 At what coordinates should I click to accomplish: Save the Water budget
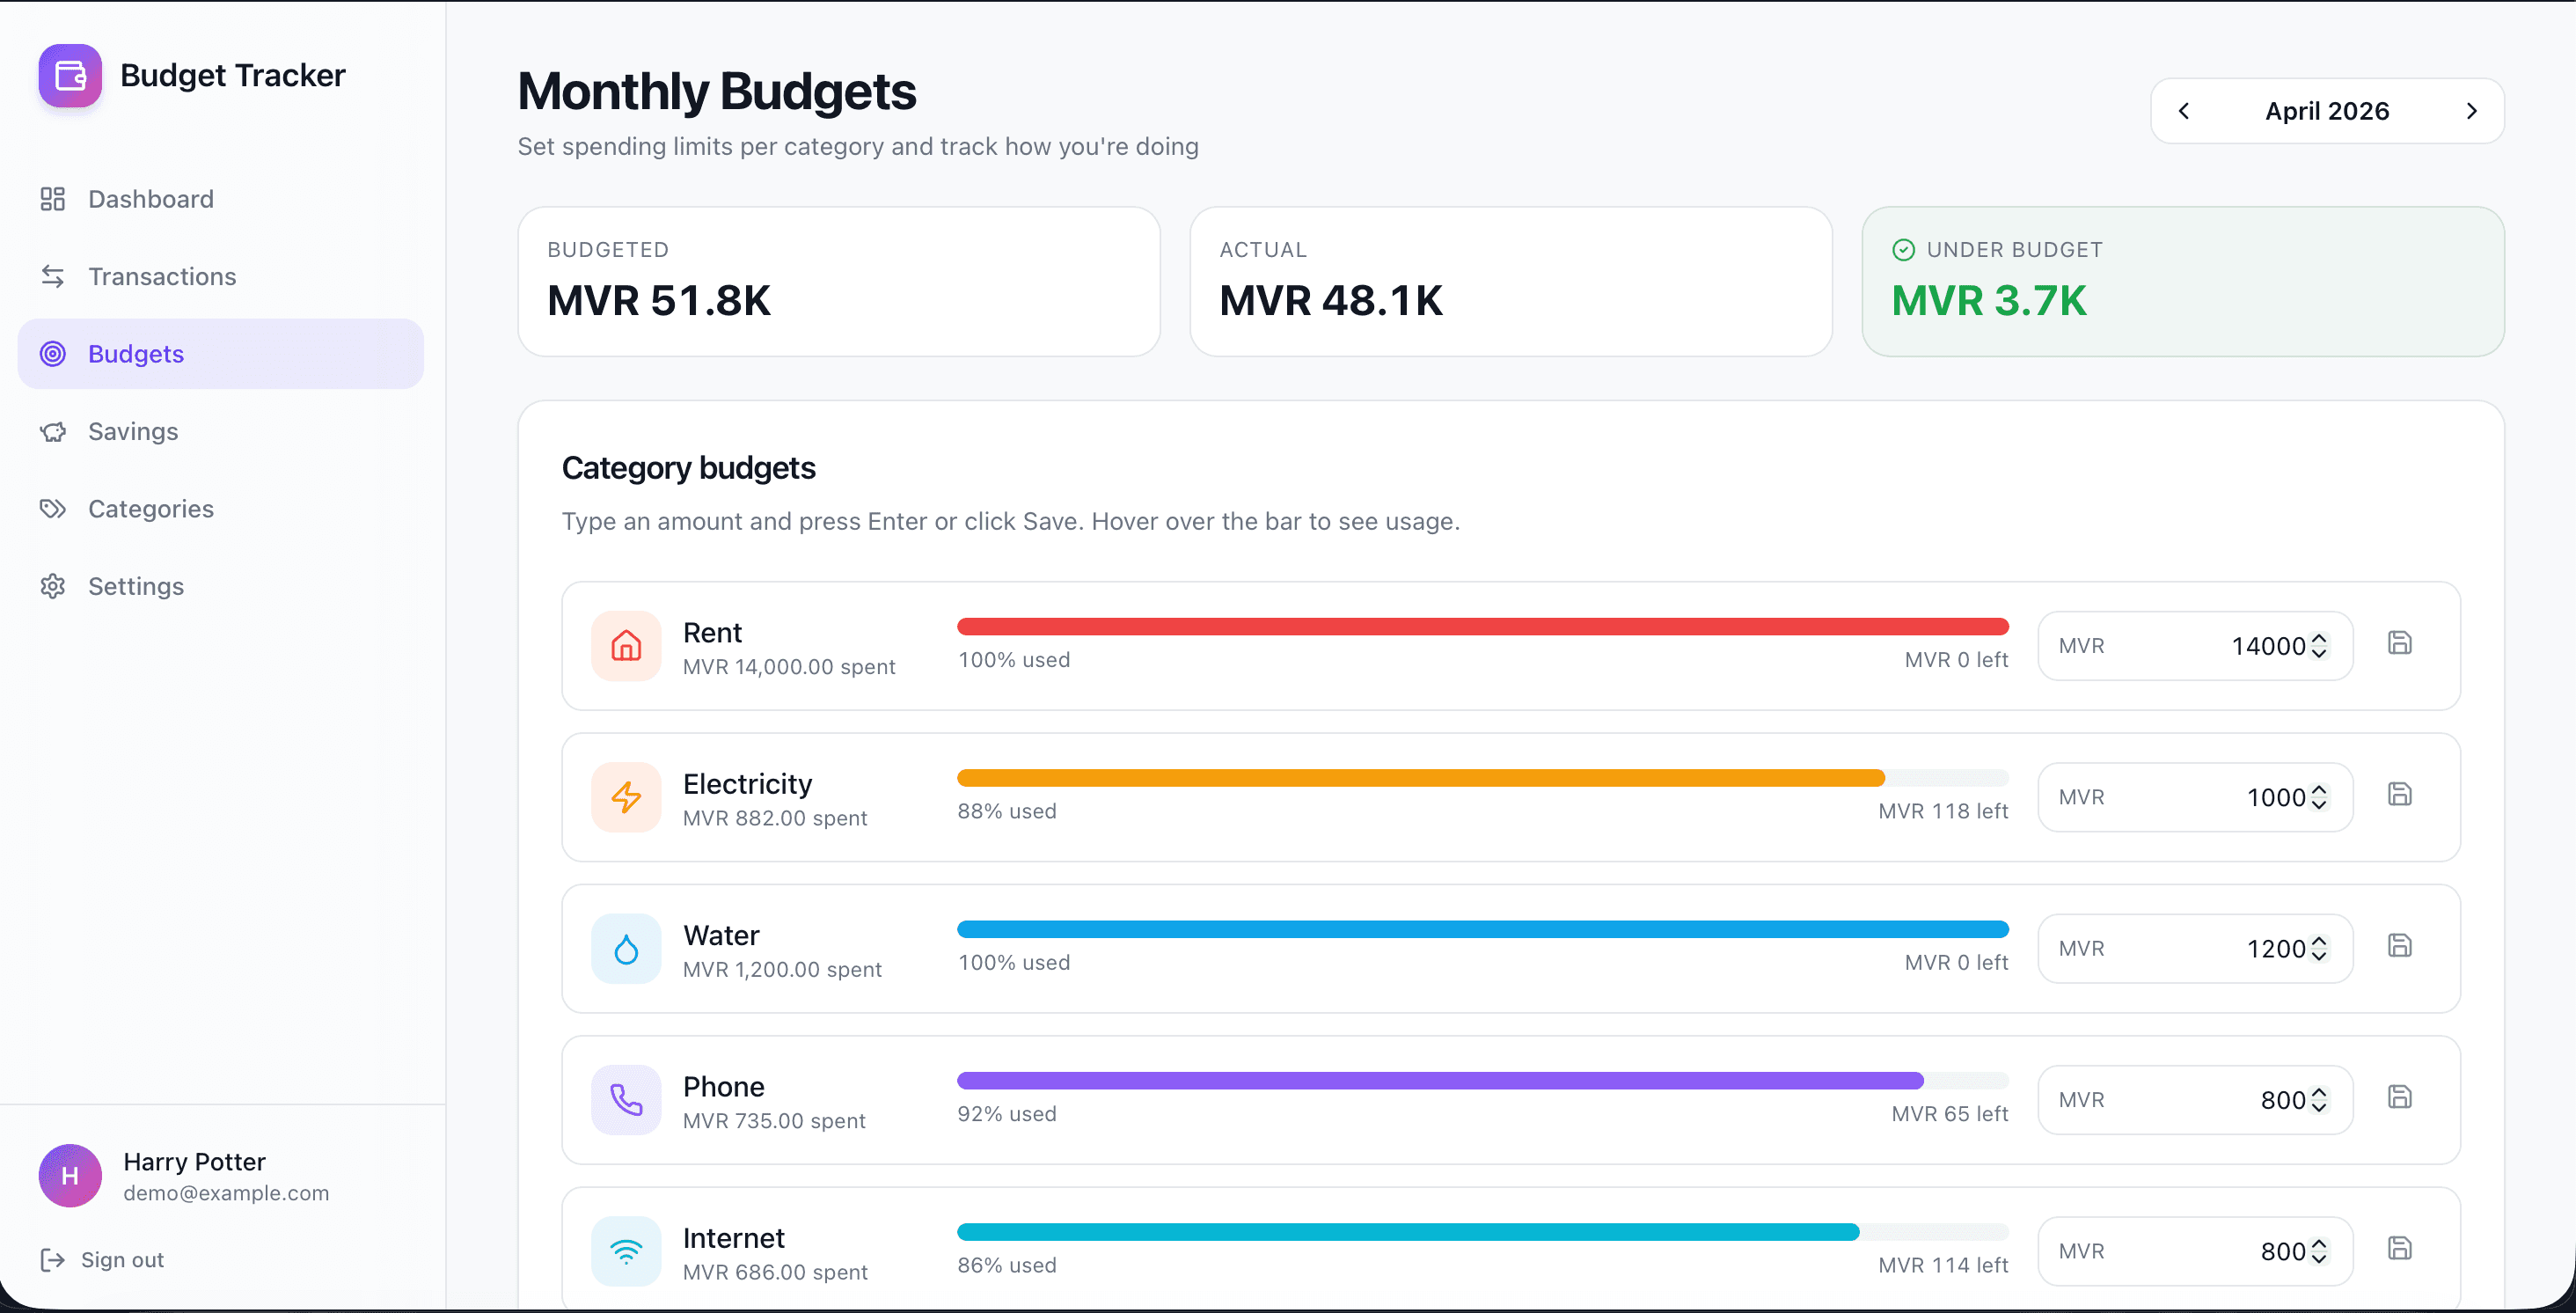(2400, 945)
